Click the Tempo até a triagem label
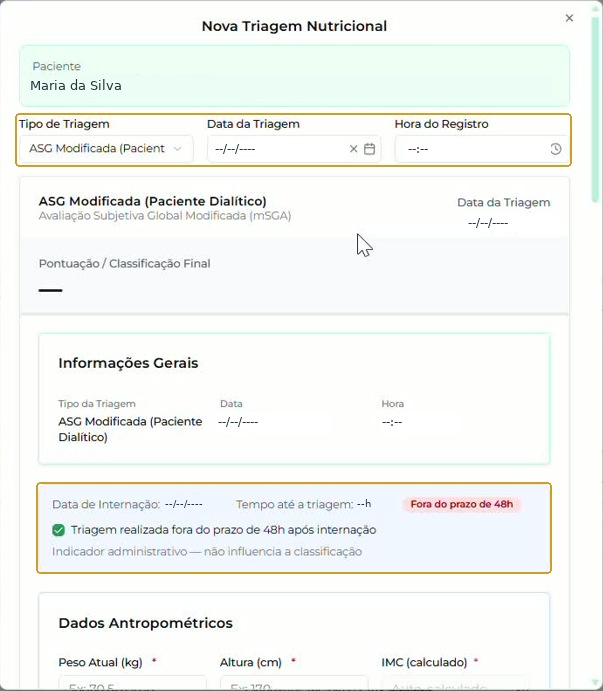603x691 pixels. 294,504
